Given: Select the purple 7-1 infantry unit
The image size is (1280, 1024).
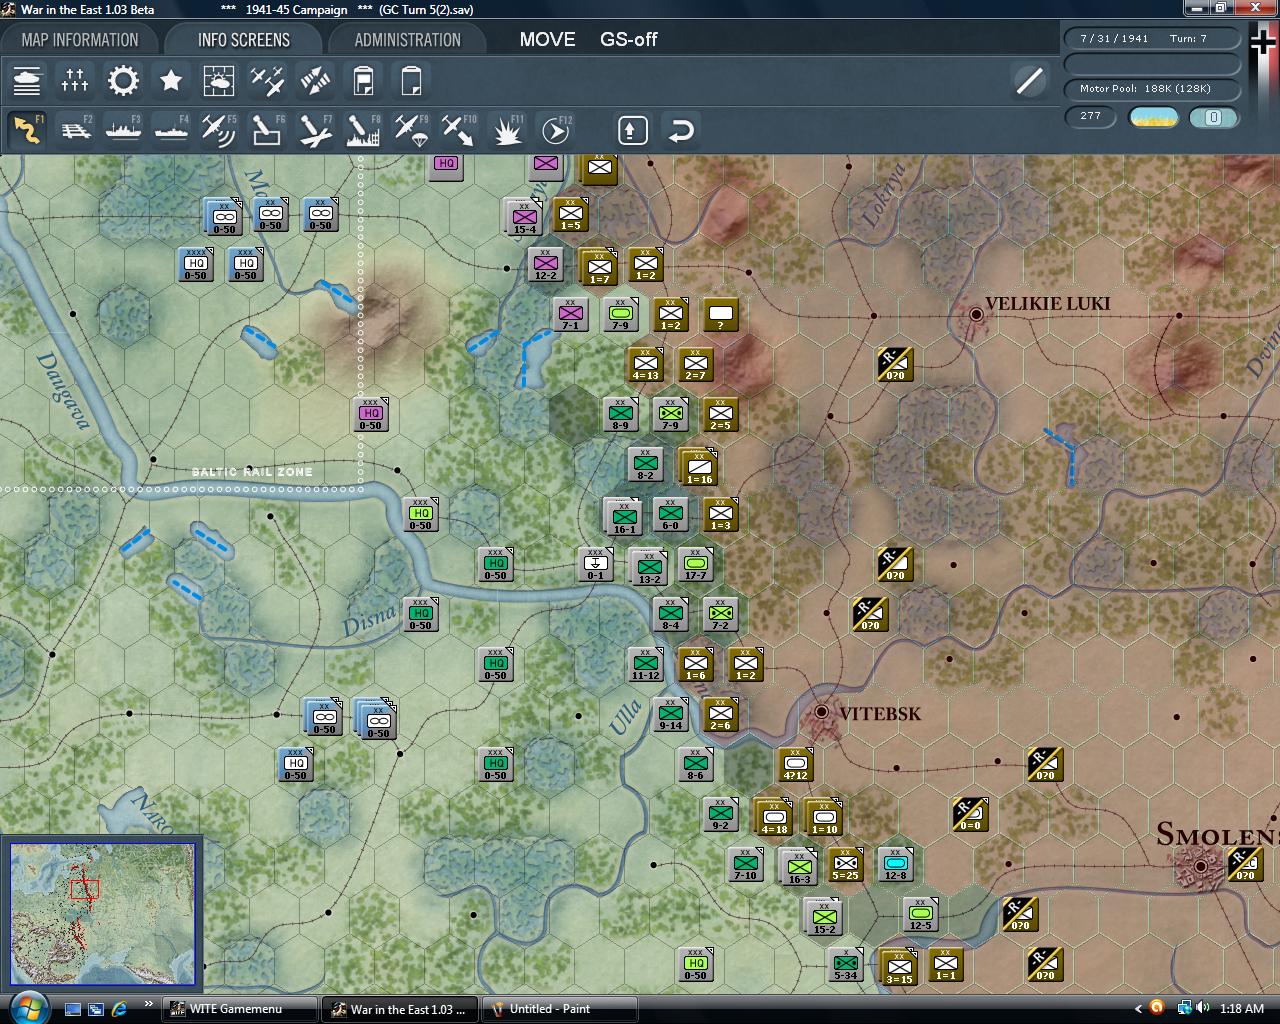Looking at the screenshot, I should 570,314.
